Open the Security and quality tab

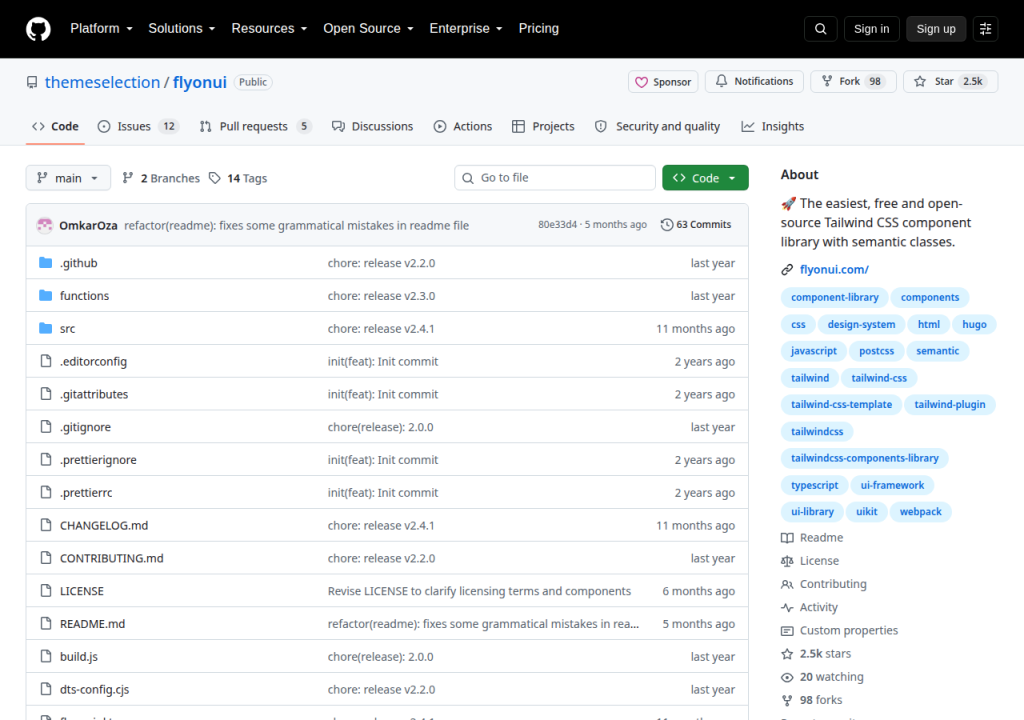coord(658,127)
